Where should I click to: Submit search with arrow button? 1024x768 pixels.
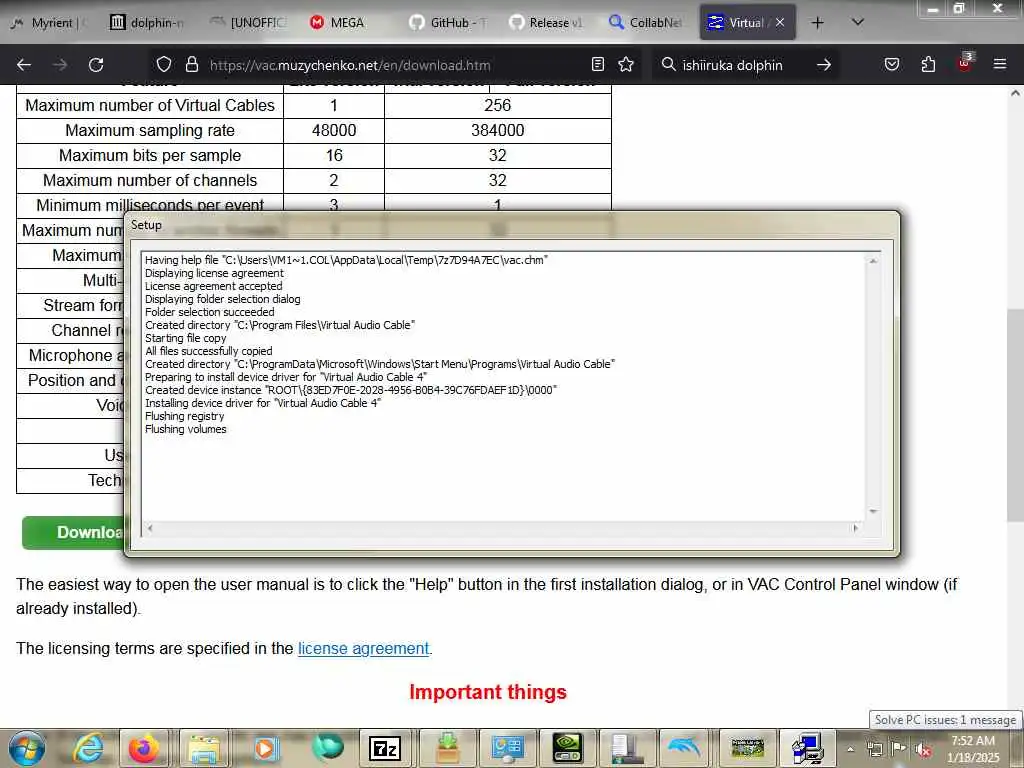824,65
